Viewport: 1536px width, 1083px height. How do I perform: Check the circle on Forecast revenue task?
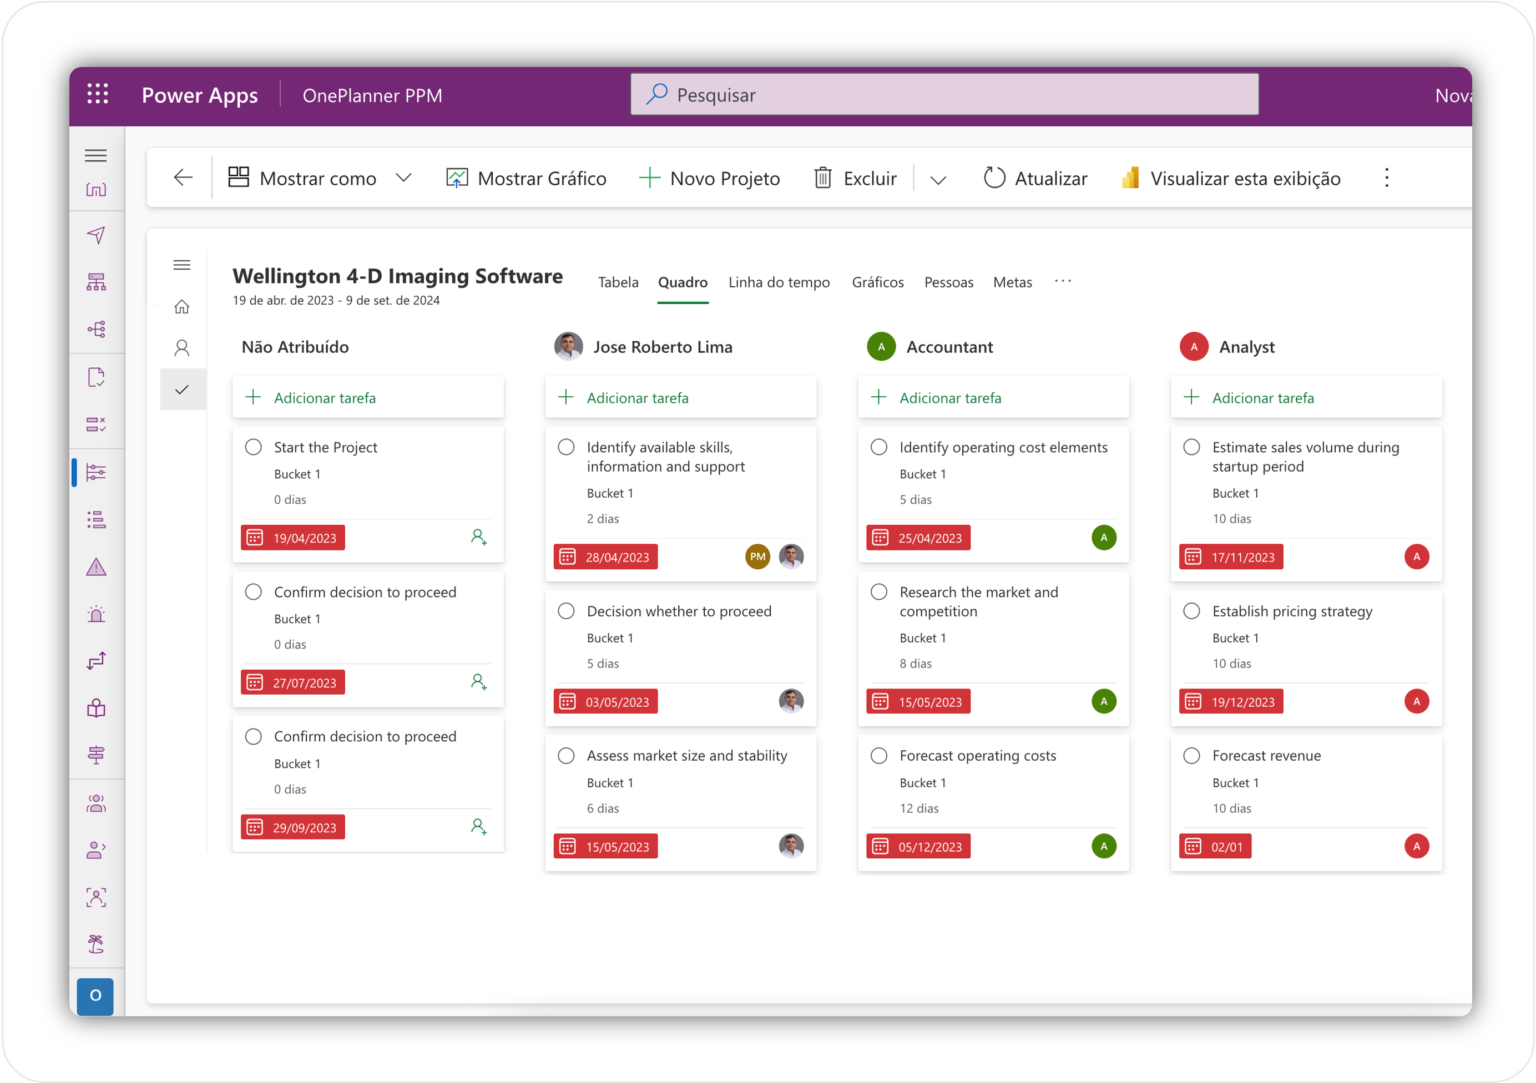(1192, 755)
